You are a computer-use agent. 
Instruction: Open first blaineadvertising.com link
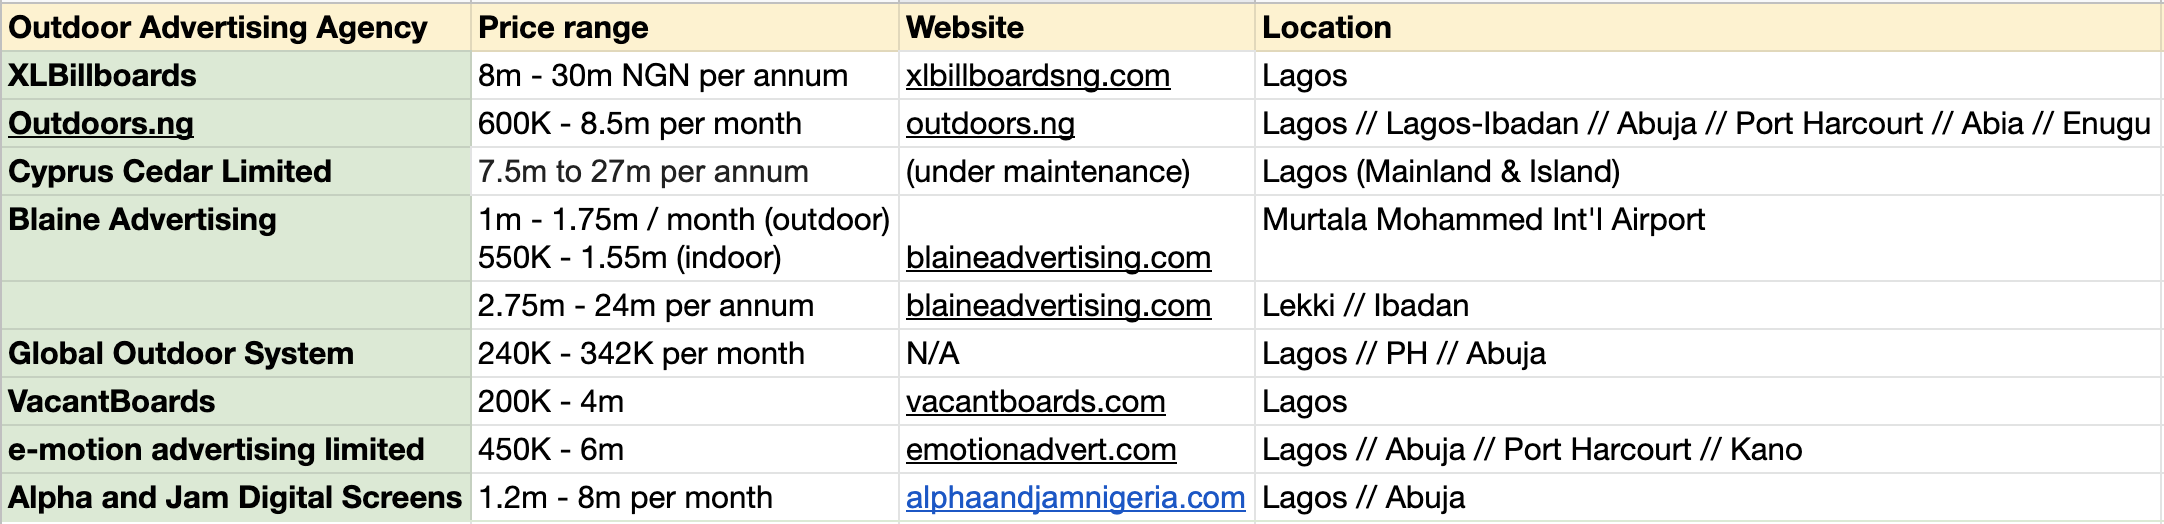point(1058,258)
